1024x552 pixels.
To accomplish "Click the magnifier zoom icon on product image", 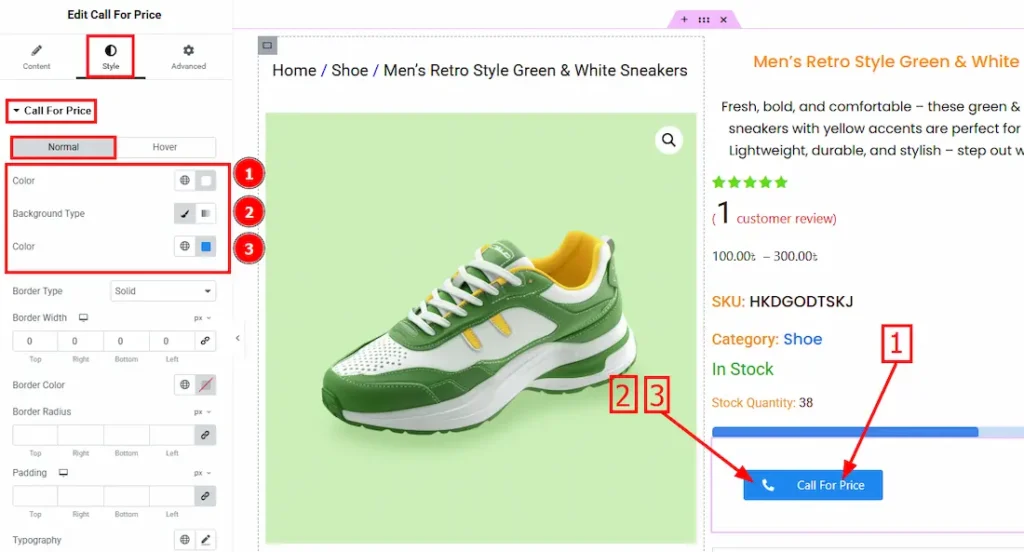I will (x=669, y=140).
